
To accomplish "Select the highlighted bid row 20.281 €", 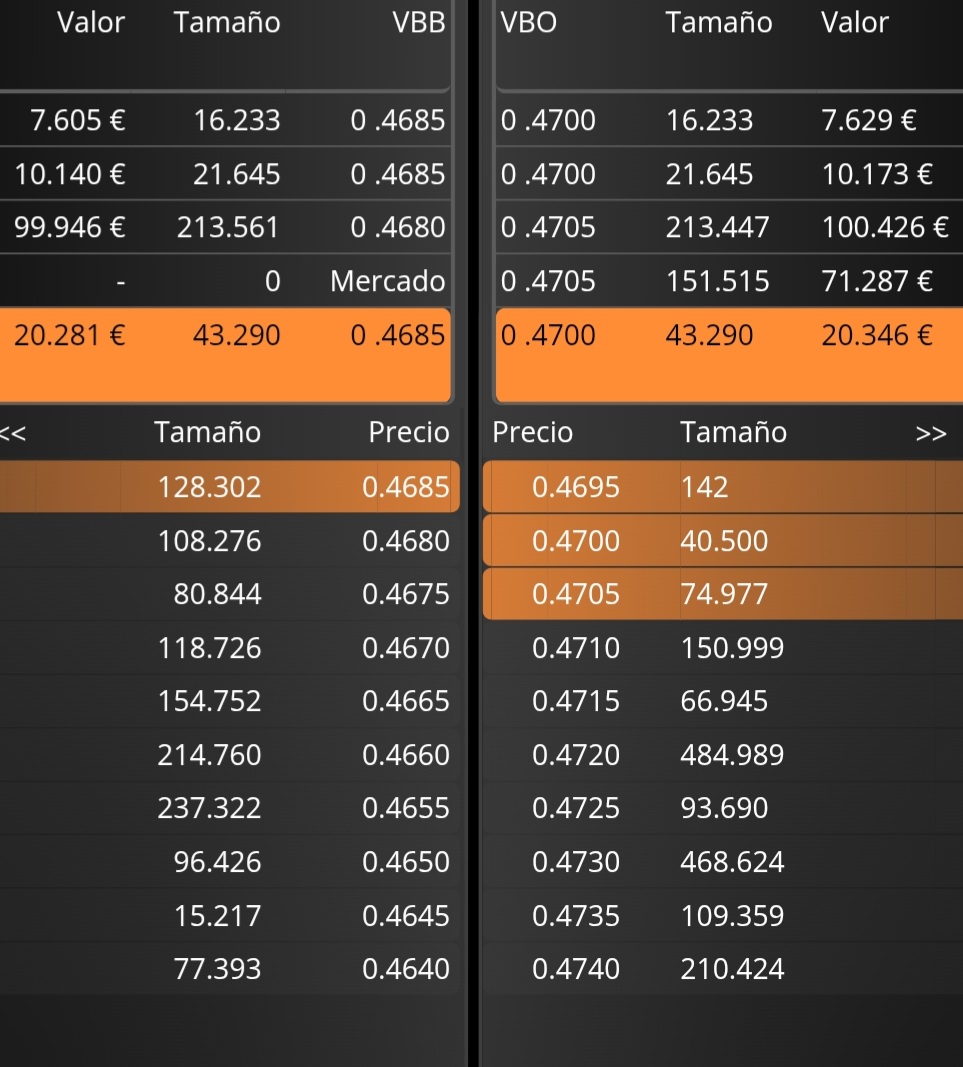I will point(225,355).
